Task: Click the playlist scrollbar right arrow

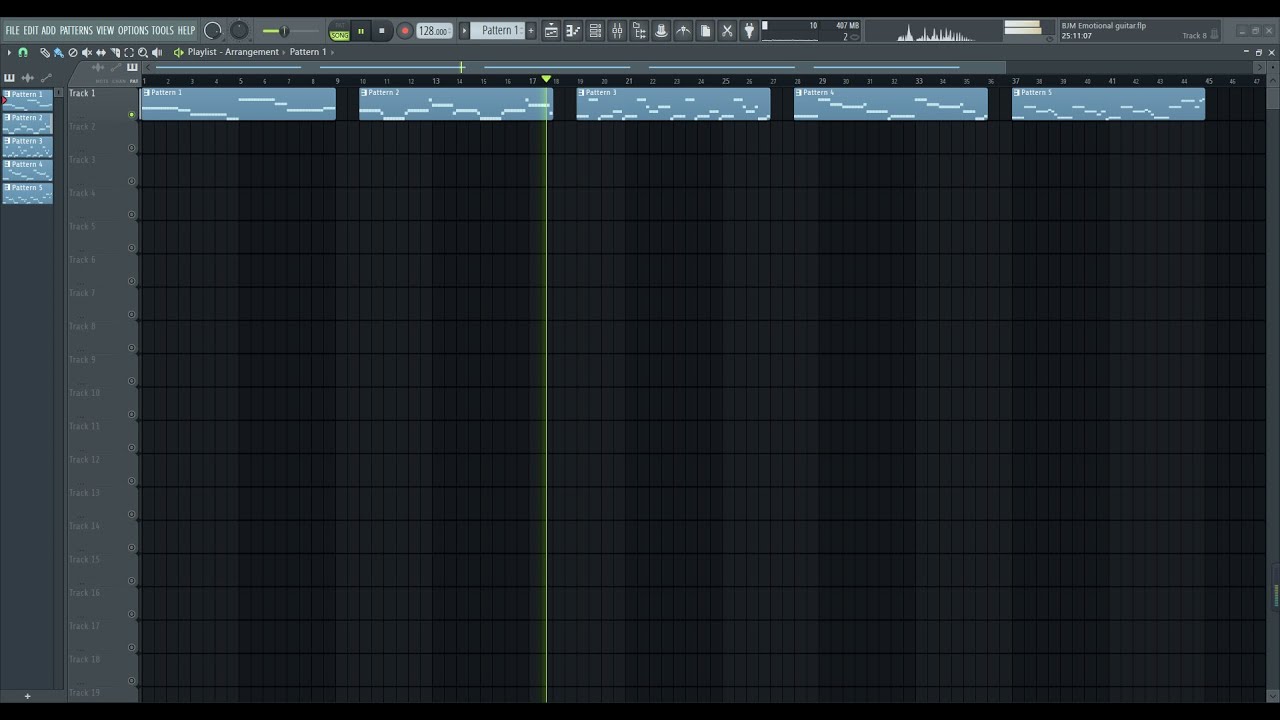Action: (1260, 67)
